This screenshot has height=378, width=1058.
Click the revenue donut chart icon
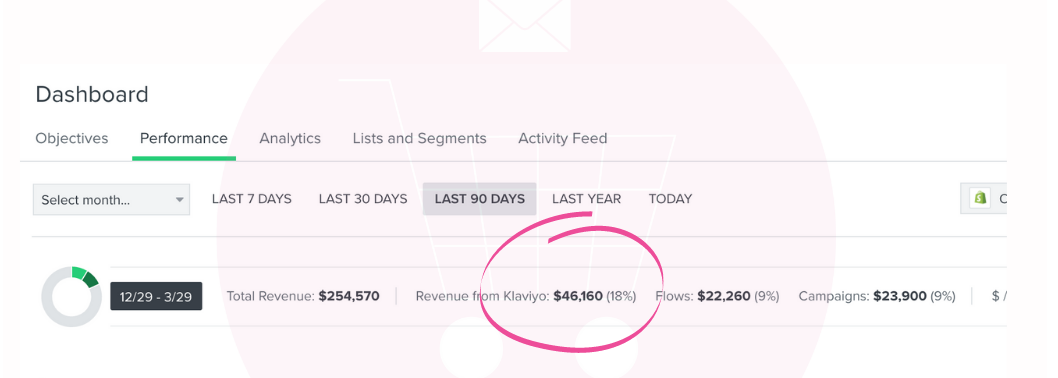tap(71, 296)
